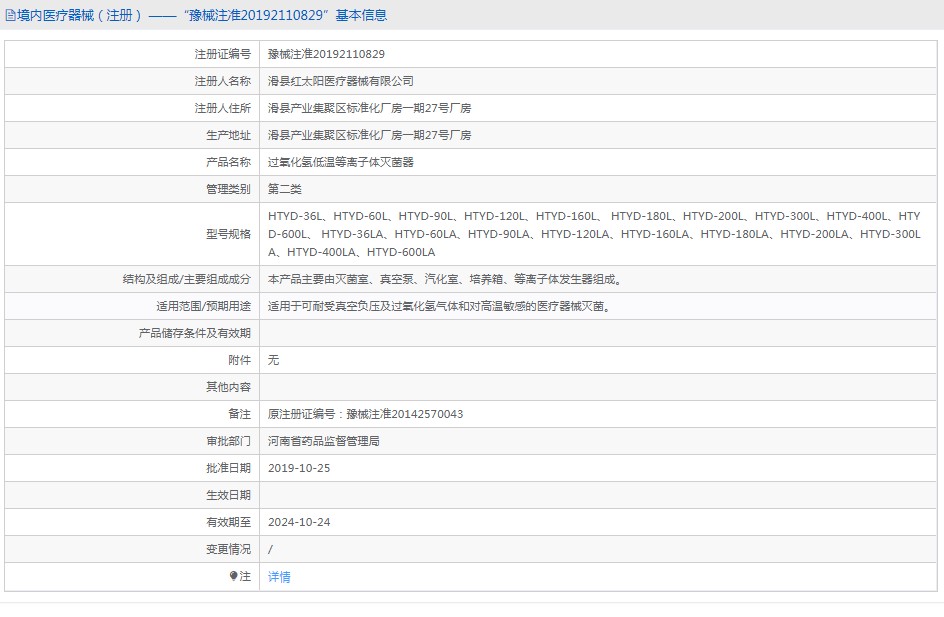Select the 有效期至 label
Image resolution: width=944 pixels, height=617 pixels.
[228, 522]
